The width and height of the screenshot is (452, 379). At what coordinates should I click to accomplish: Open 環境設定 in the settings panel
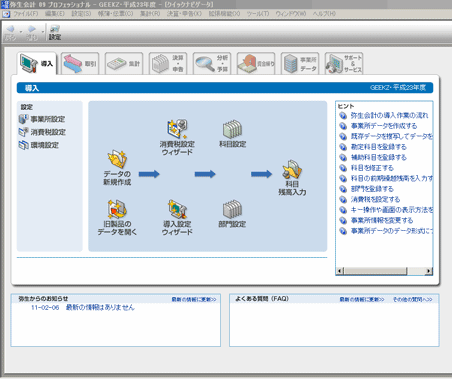[39, 145]
